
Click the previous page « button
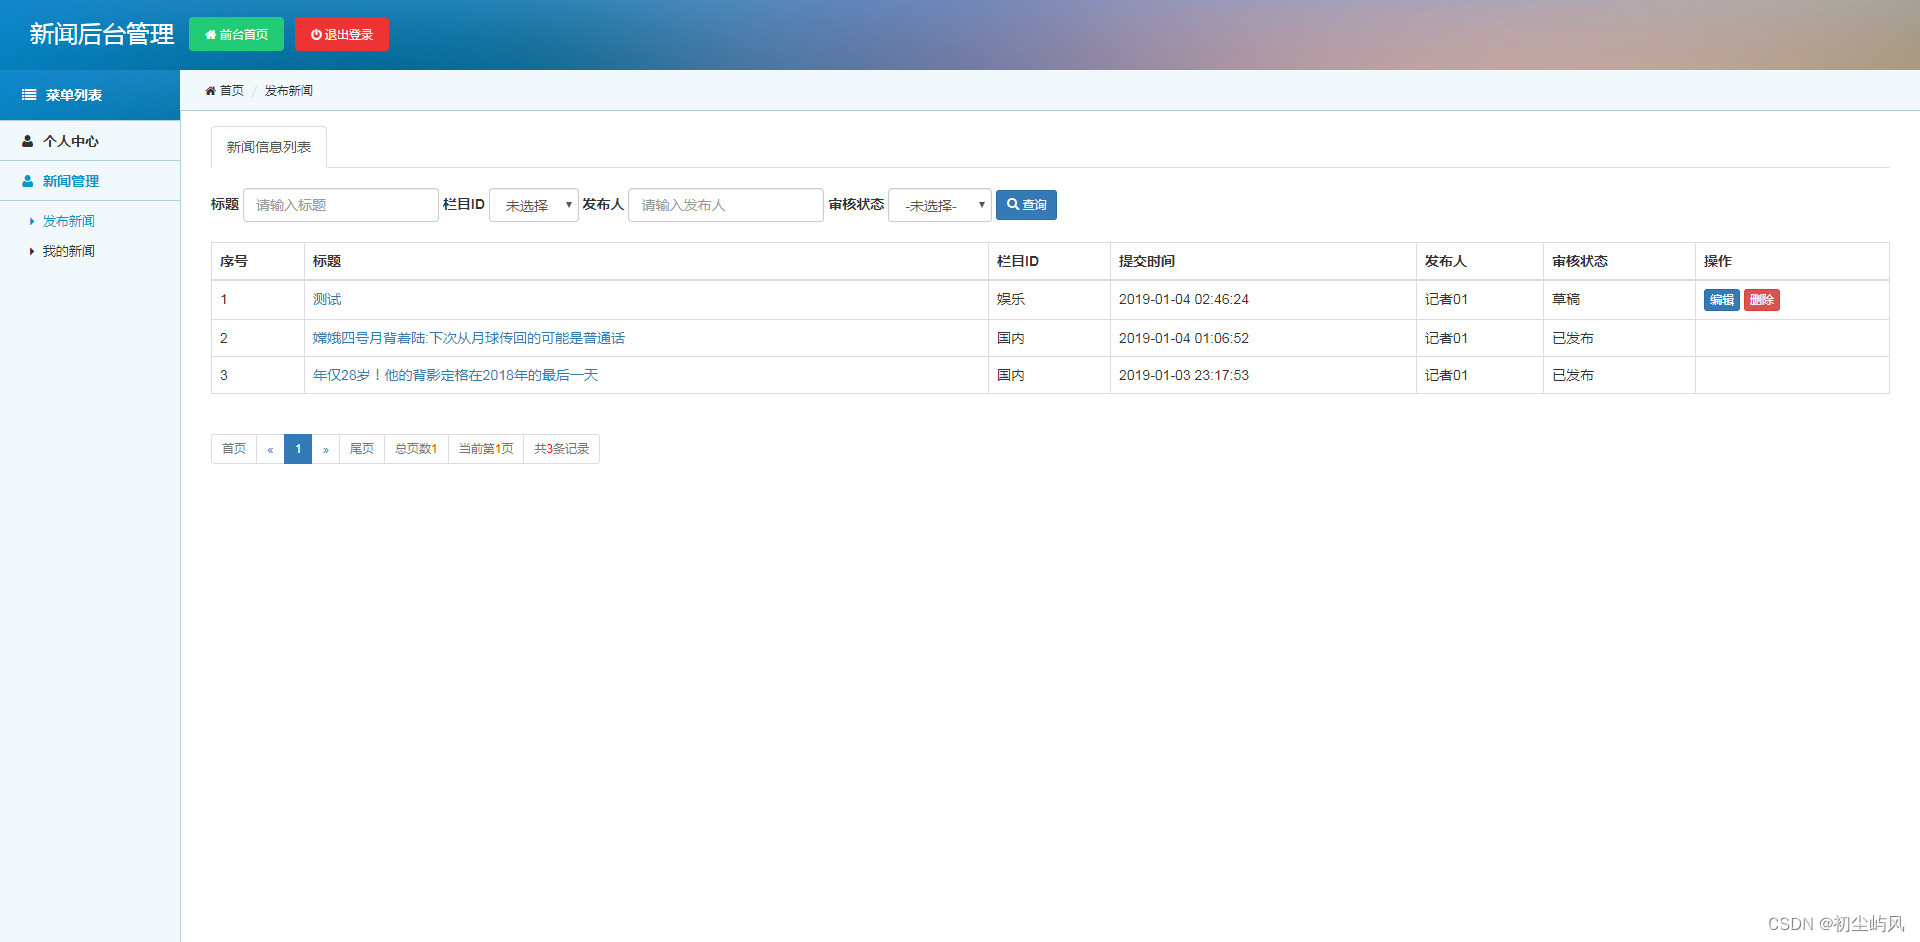tap(270, 449)
